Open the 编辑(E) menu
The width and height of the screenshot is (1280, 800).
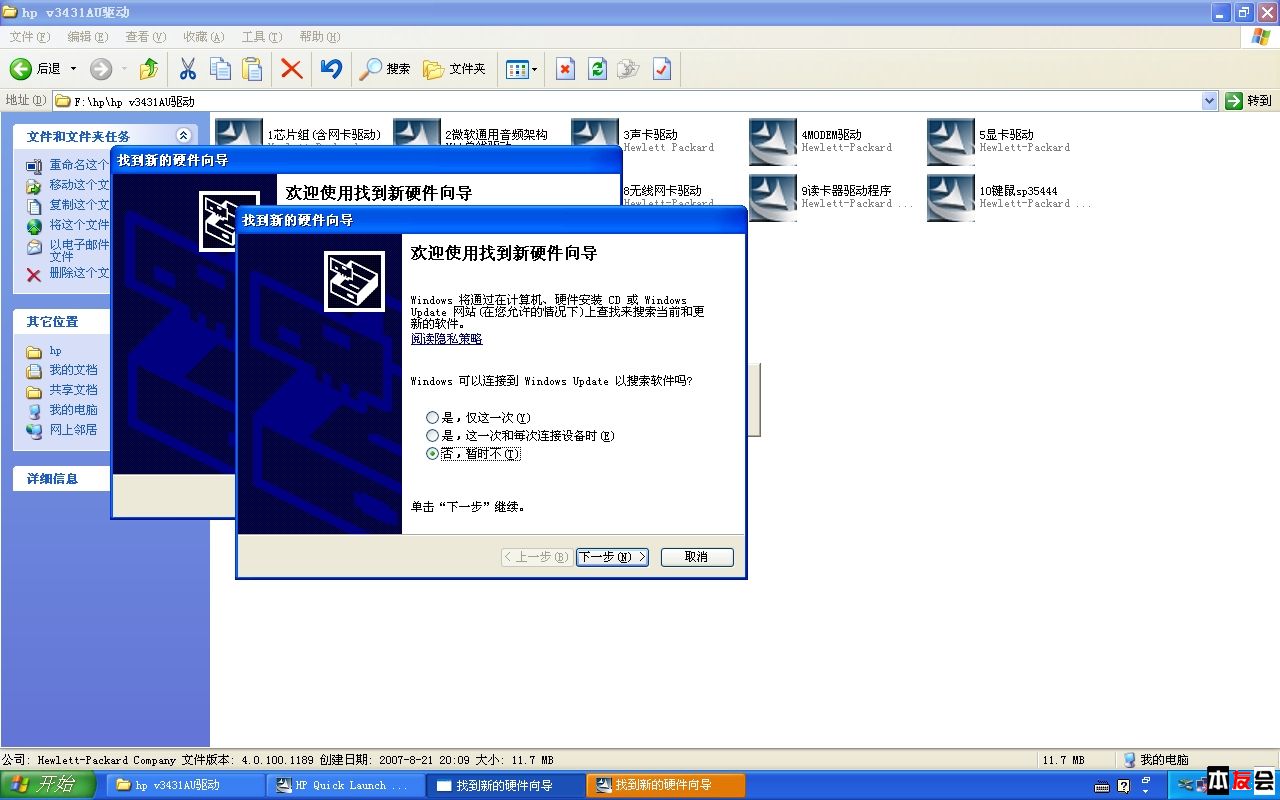click(87, 37)
